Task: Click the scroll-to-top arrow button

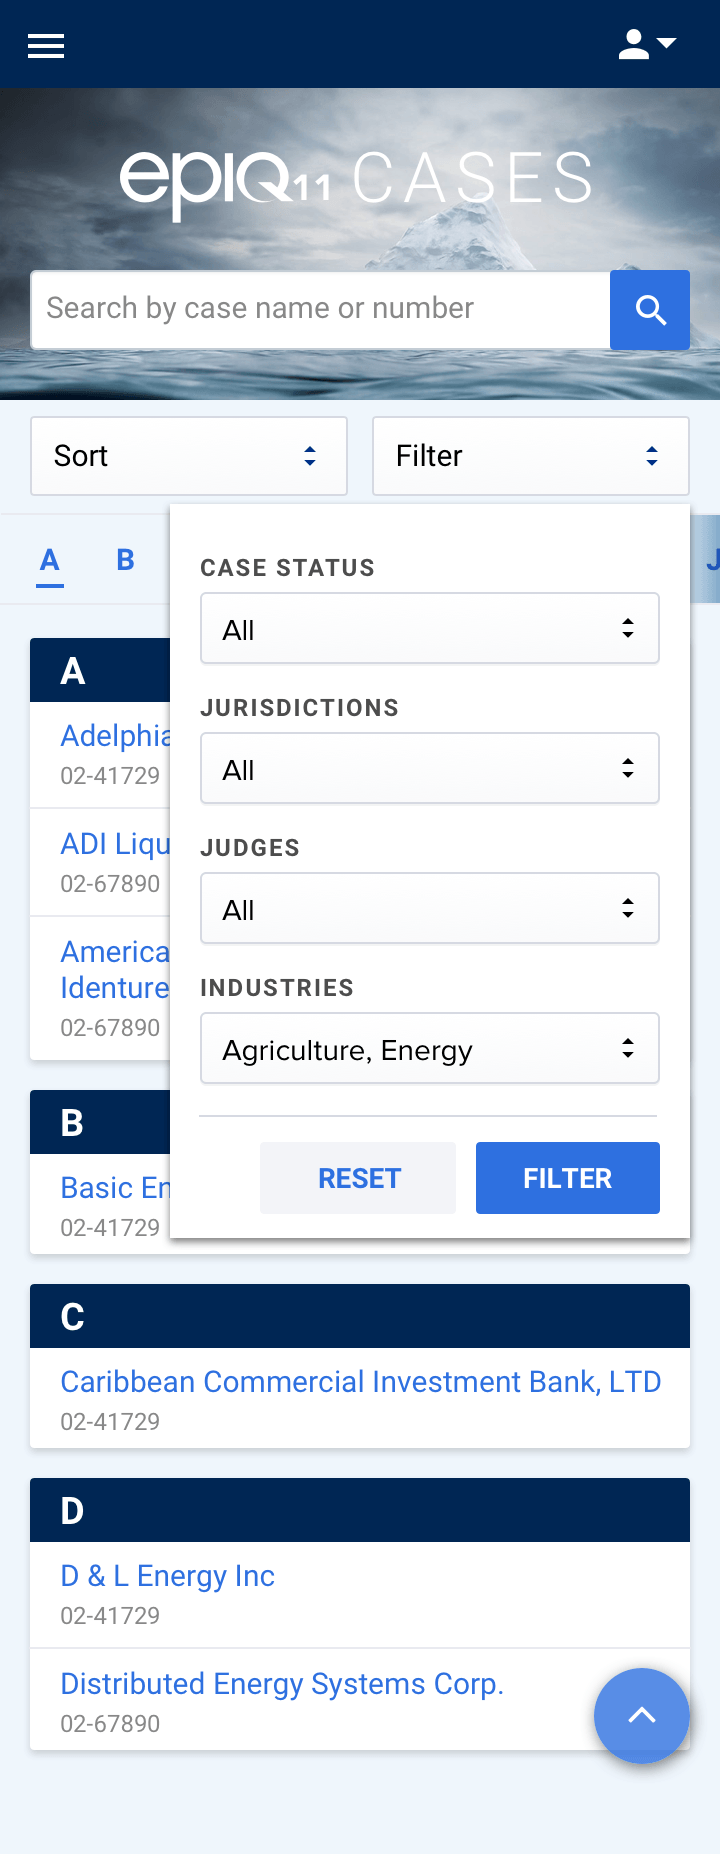Action: tap(641, 1715)
